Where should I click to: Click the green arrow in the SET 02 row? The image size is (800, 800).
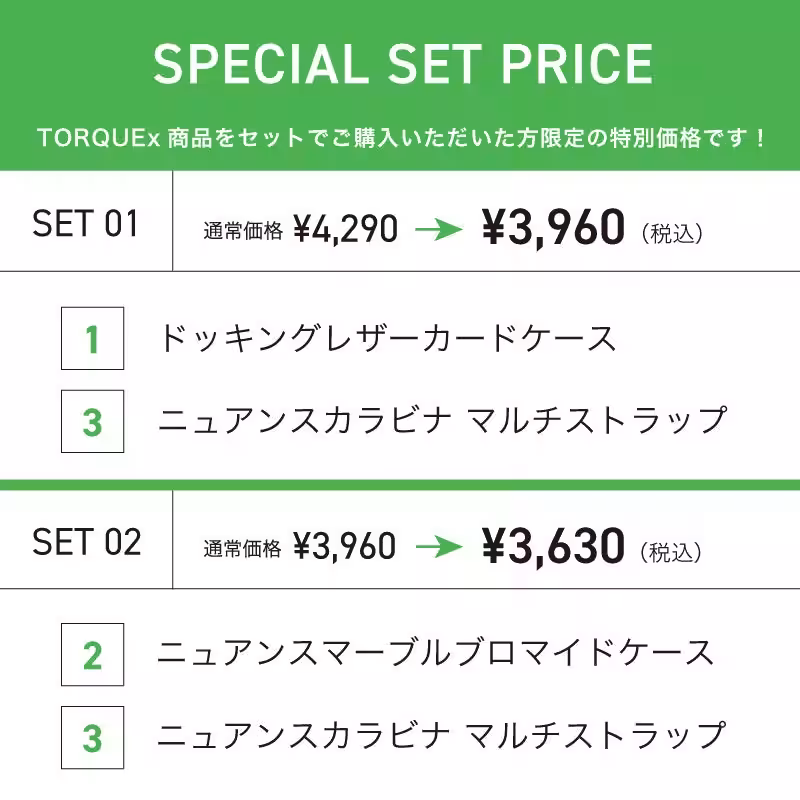[438, 546]
